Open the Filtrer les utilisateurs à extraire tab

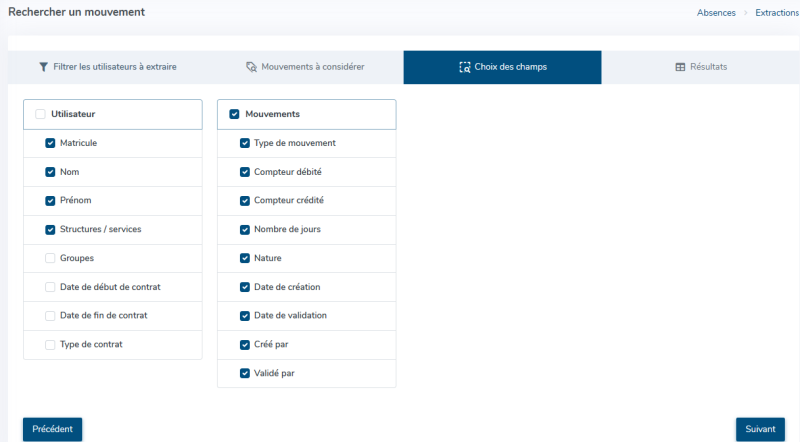click(107, 67)
